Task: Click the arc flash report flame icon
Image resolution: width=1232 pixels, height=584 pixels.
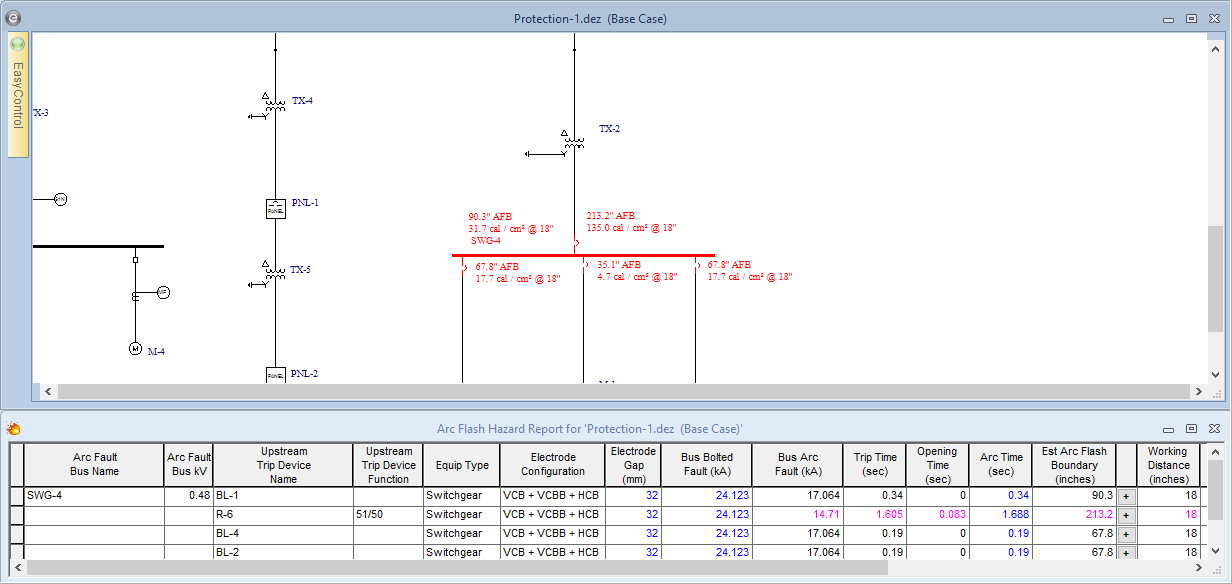Action: click(x=14, y=429)
